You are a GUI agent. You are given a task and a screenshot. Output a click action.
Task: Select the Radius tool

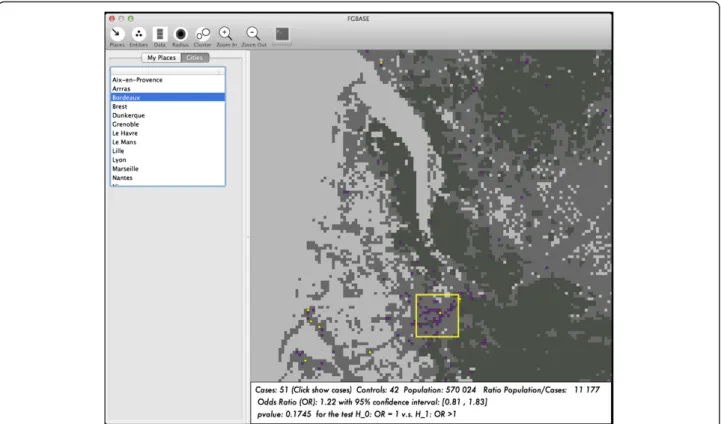click(x=180, y=37)
